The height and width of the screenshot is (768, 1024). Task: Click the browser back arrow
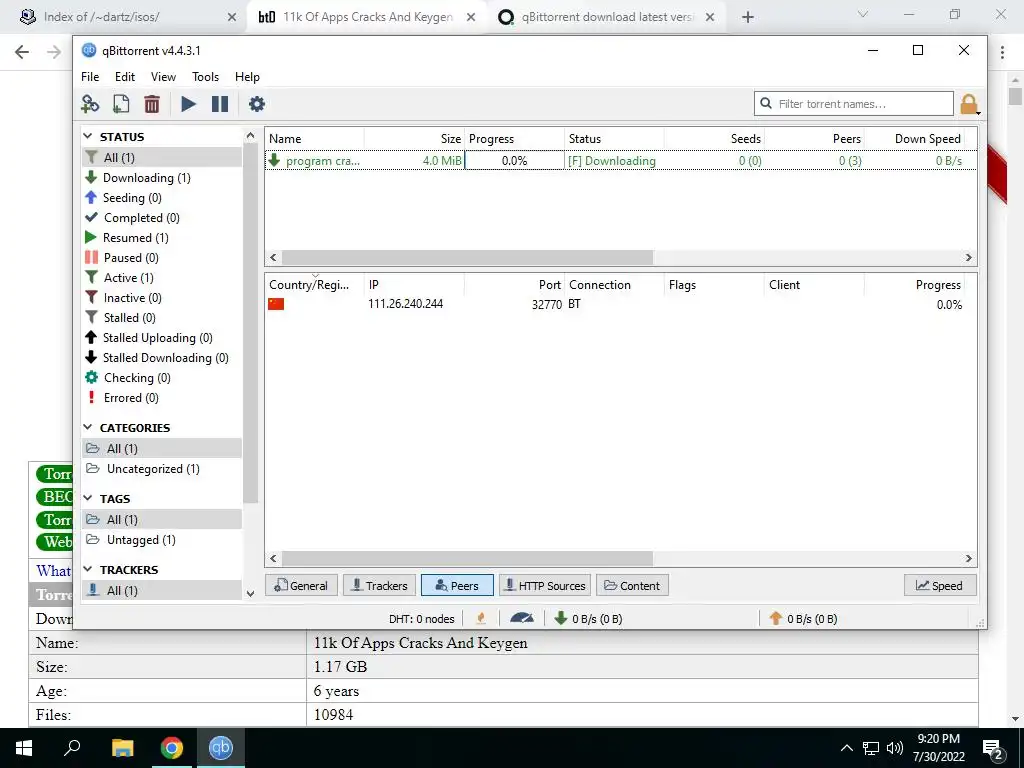click(x=22, y=52)
